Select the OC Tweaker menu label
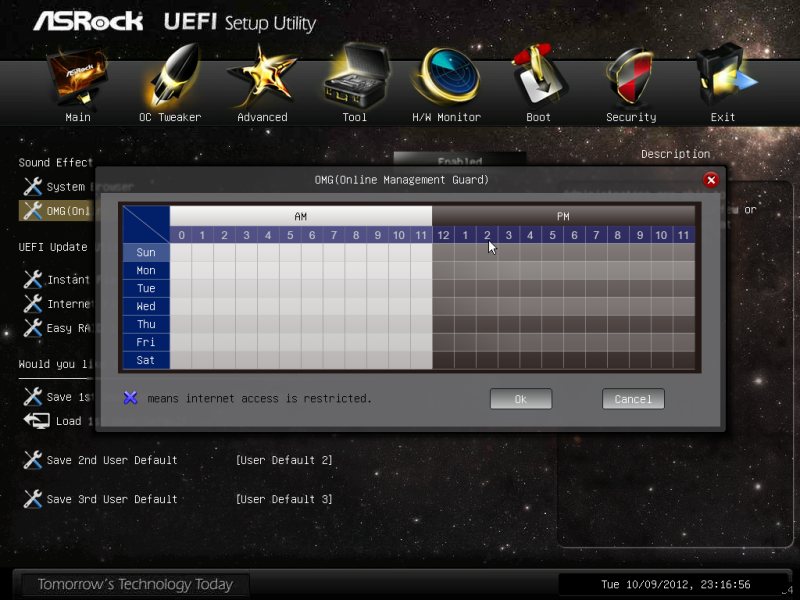800x600 pixels. click(170, 117)
